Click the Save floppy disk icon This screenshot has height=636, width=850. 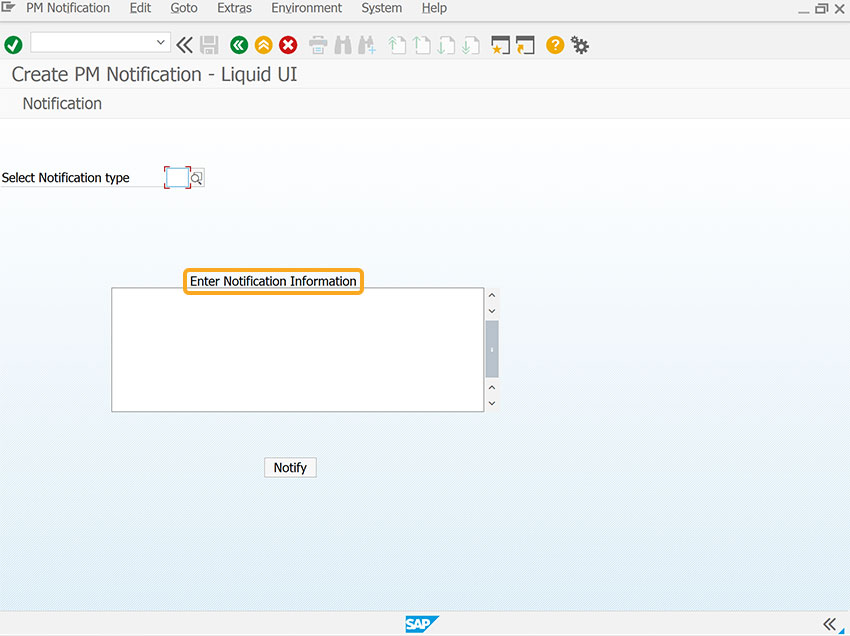click(209, 45)
